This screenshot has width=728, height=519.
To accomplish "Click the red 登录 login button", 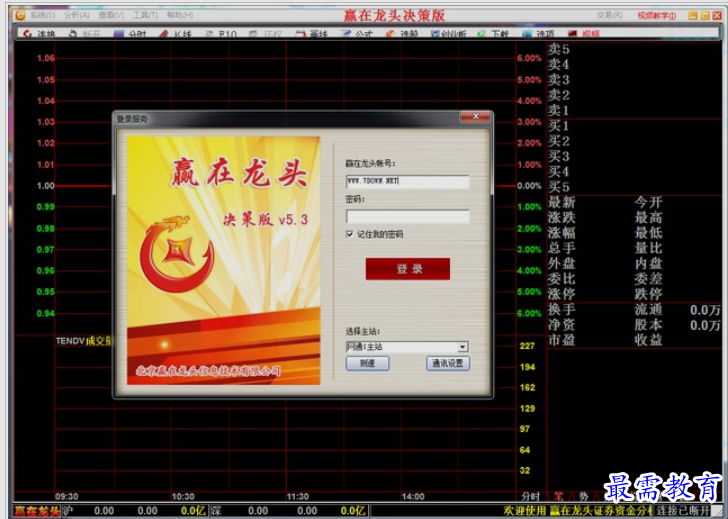I will 408,269.
